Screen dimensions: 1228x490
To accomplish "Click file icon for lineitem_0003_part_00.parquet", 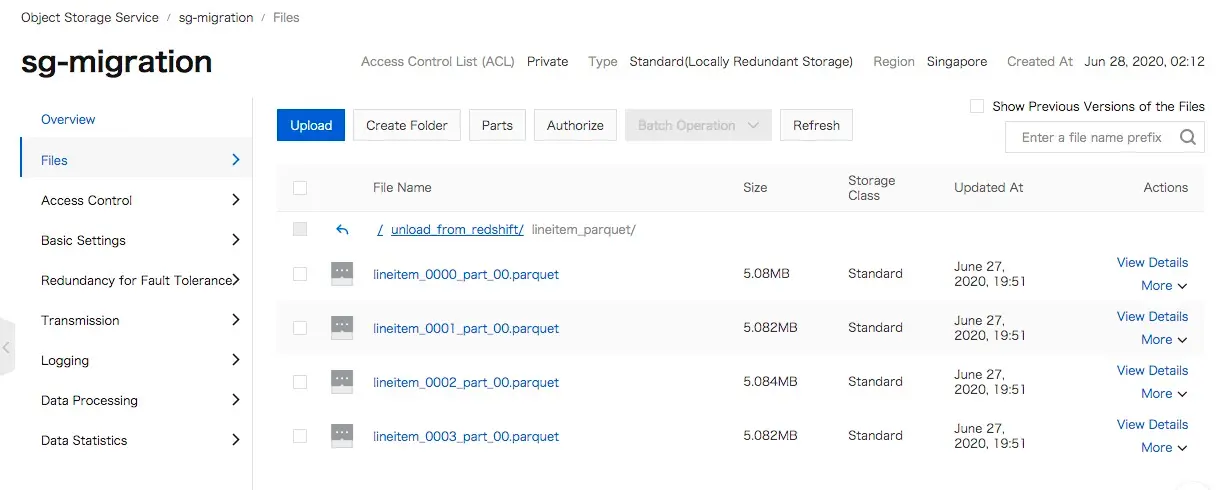I will [x=342, y=435].
